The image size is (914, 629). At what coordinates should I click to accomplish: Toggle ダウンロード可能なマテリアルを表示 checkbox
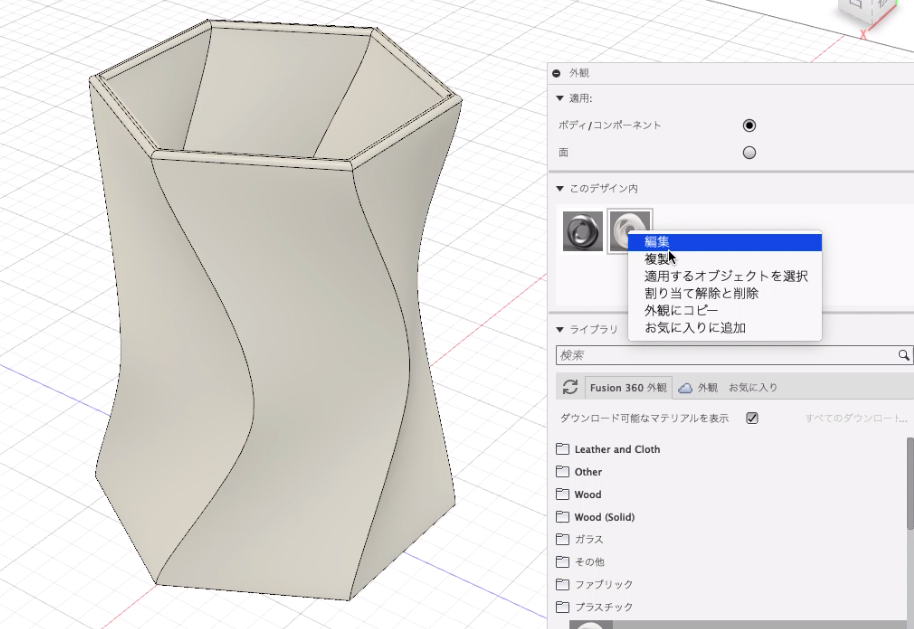pos(752,418)
